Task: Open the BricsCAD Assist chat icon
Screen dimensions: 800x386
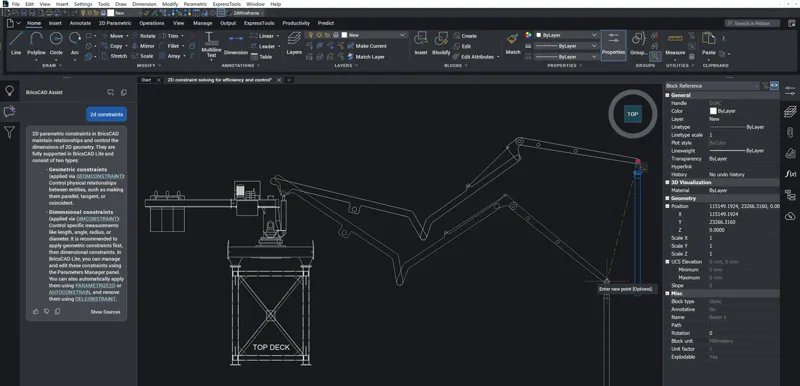Action: pyautogui.click(x=9, y=112)
